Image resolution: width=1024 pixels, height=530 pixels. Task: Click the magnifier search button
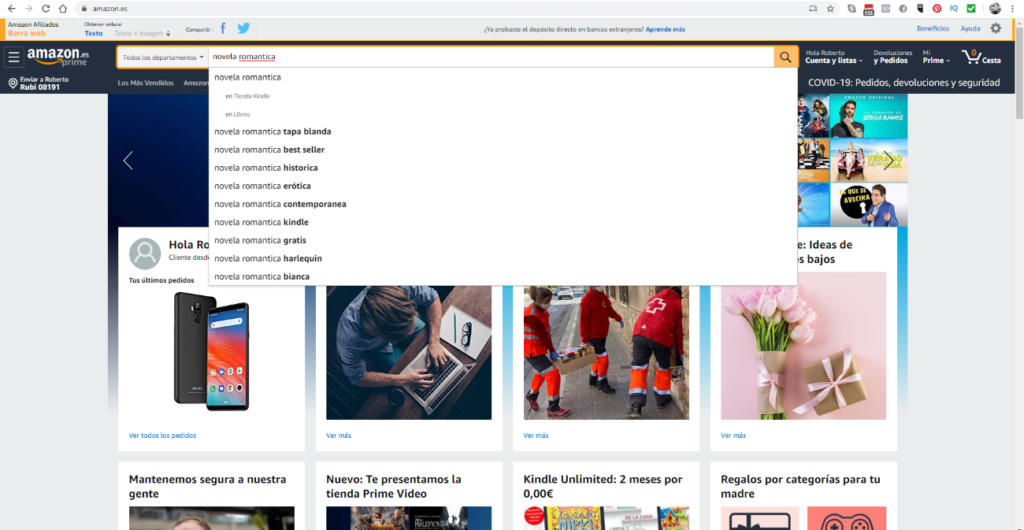point(786,57)
